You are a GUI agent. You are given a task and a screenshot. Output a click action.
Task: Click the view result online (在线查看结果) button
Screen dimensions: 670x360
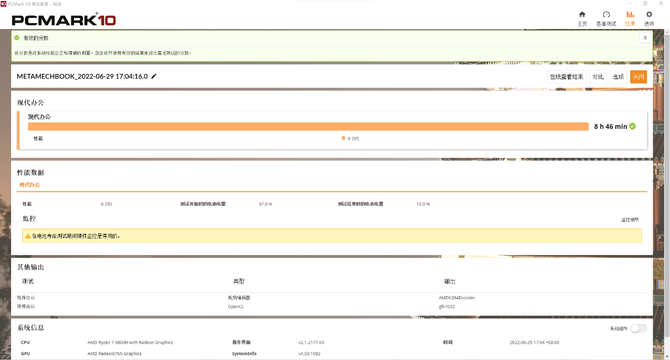point(566,77)
